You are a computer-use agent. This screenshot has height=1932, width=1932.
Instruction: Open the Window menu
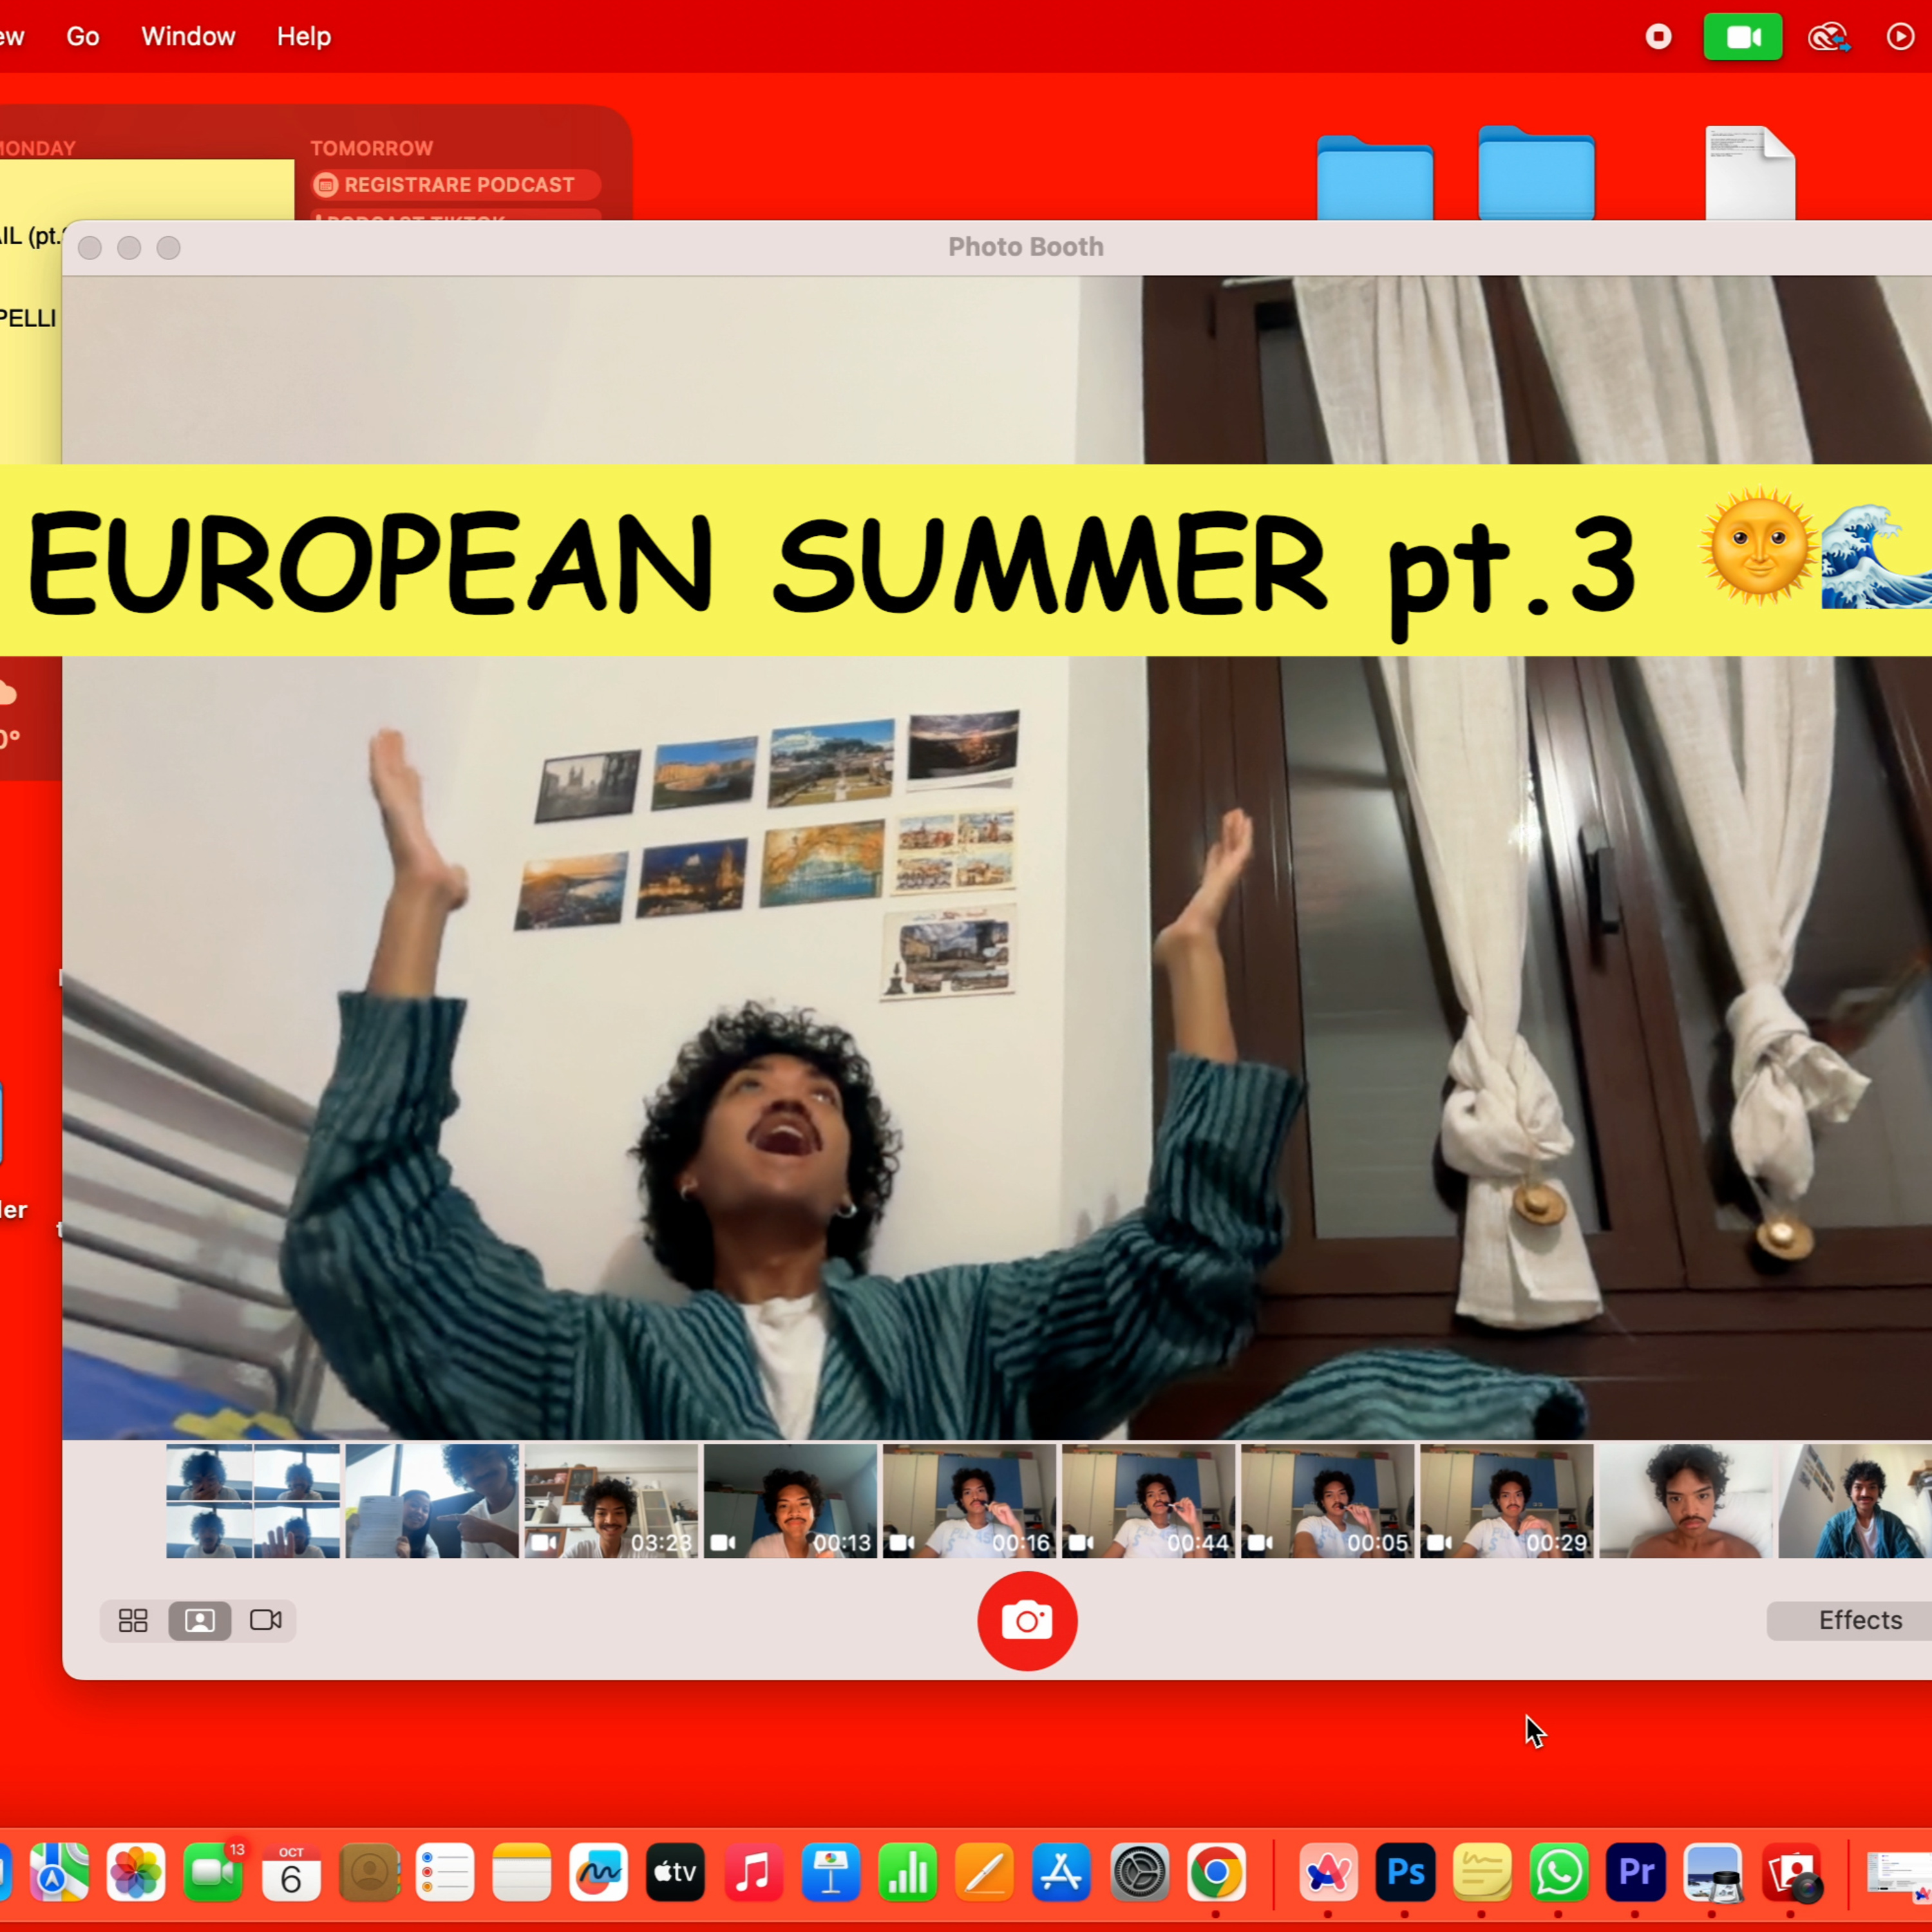click(188, 37)
